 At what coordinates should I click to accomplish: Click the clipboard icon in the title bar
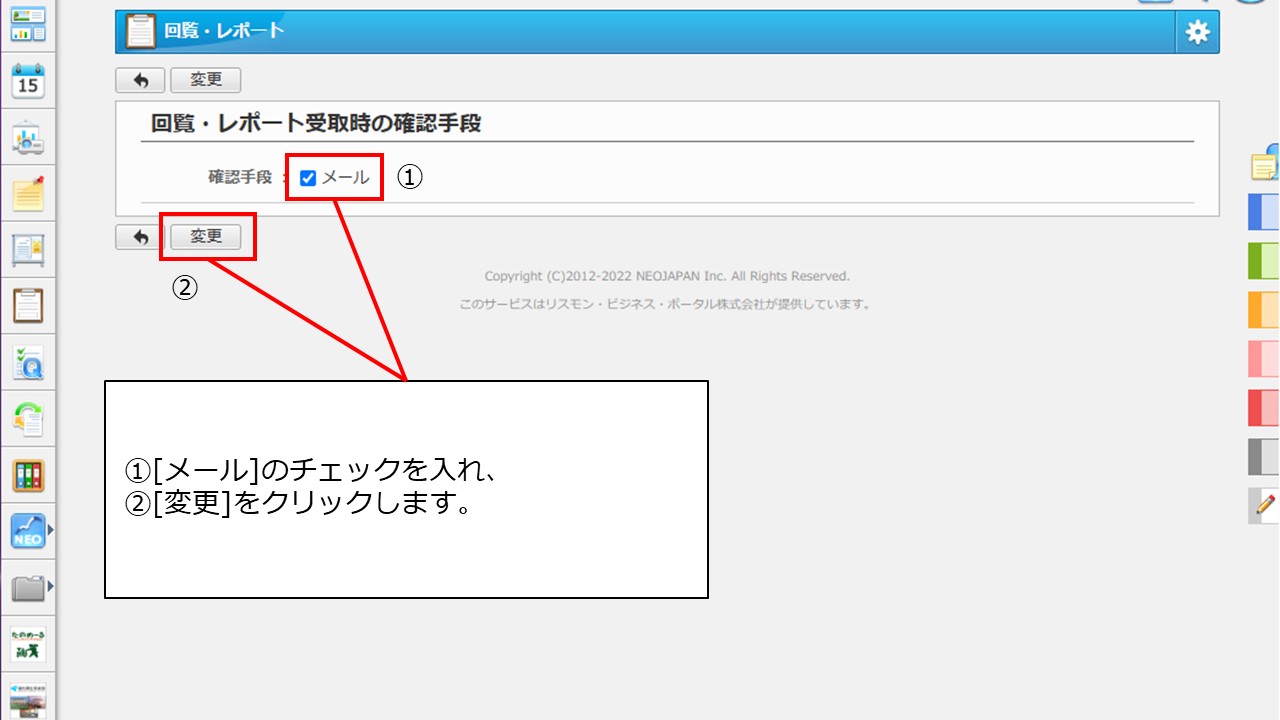pos(141,31)
